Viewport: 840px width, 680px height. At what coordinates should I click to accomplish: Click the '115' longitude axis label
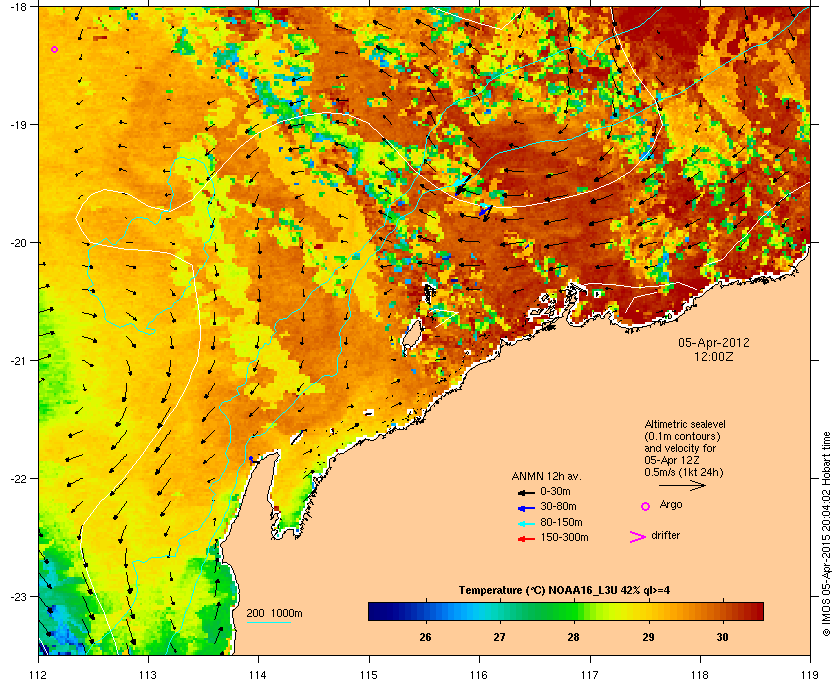click(x=369, y=675)
